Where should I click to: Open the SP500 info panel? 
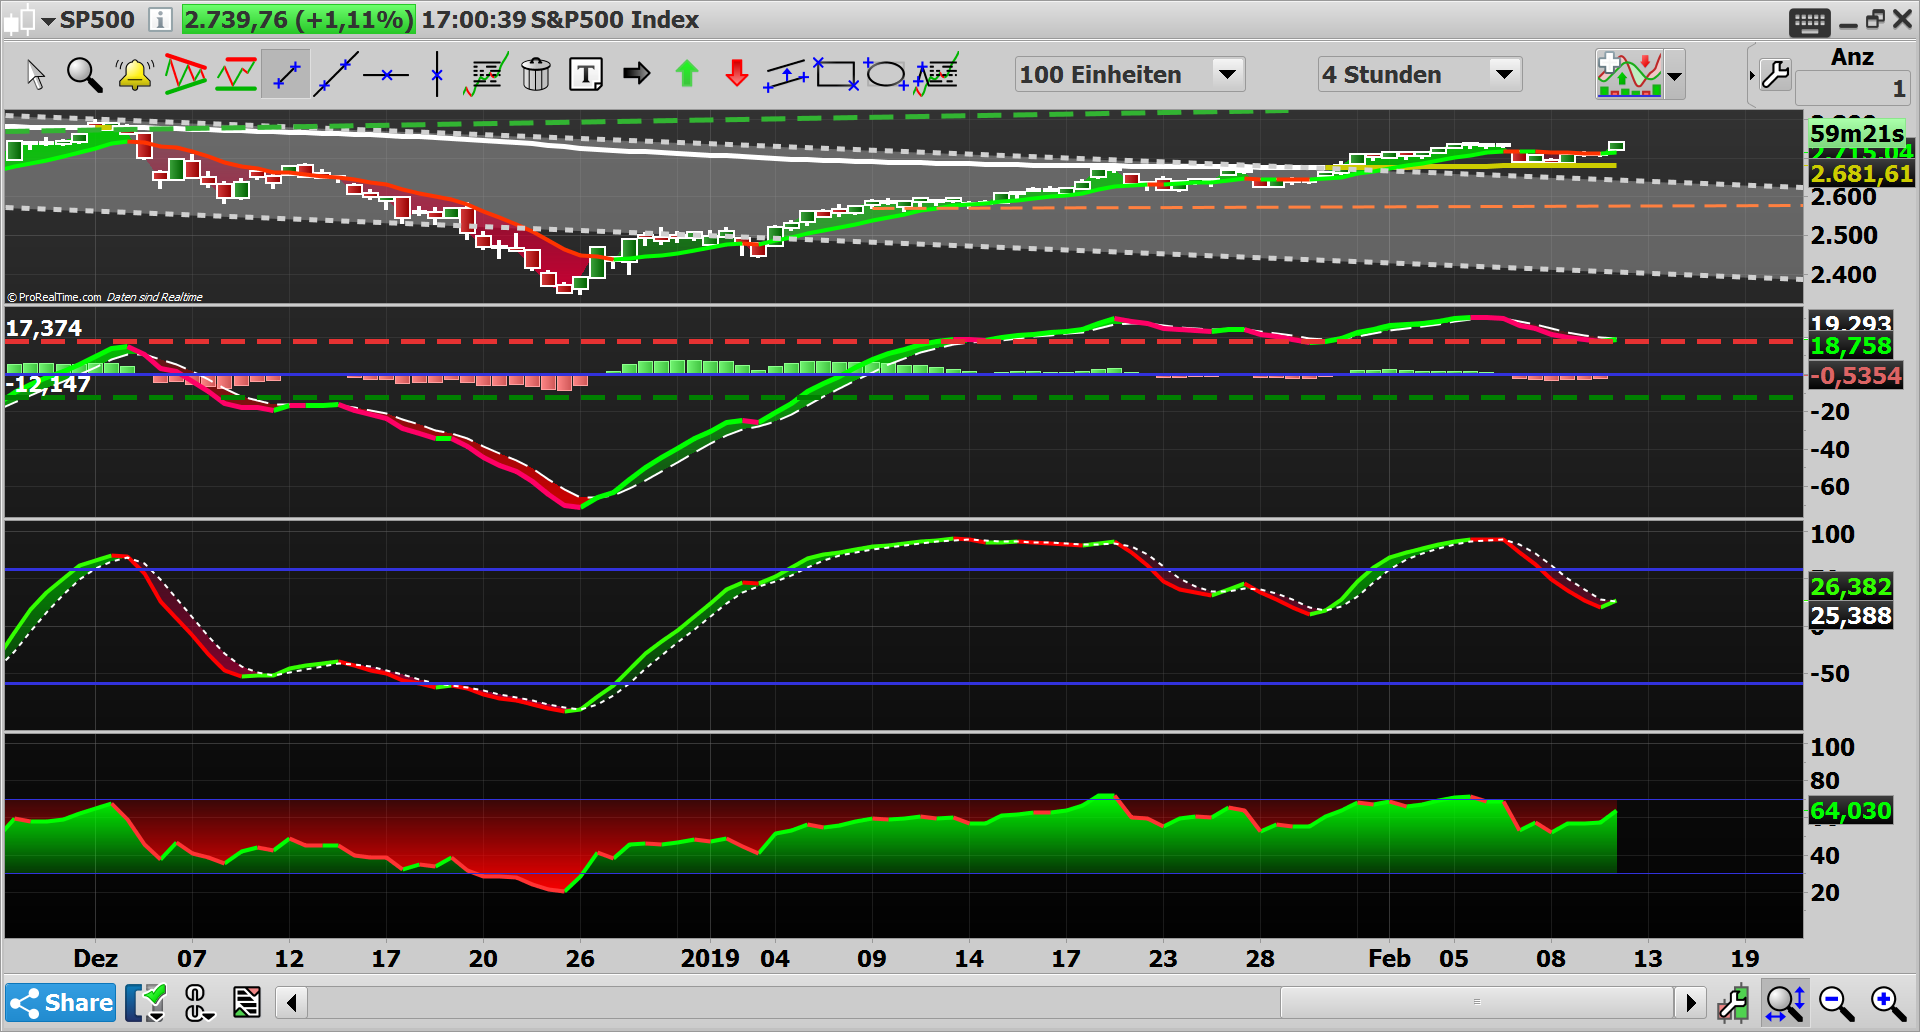[x=160, y=19]
